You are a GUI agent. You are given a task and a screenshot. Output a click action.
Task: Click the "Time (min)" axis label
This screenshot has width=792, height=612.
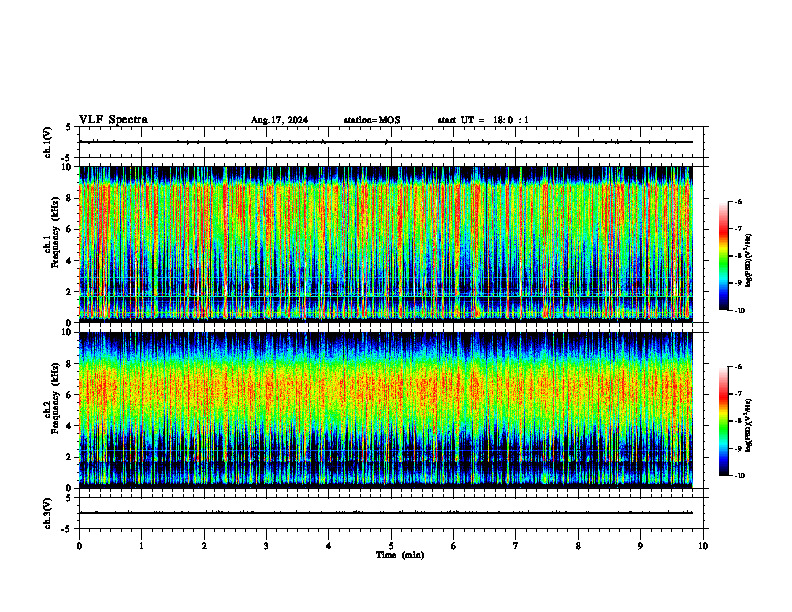(400, 555)
